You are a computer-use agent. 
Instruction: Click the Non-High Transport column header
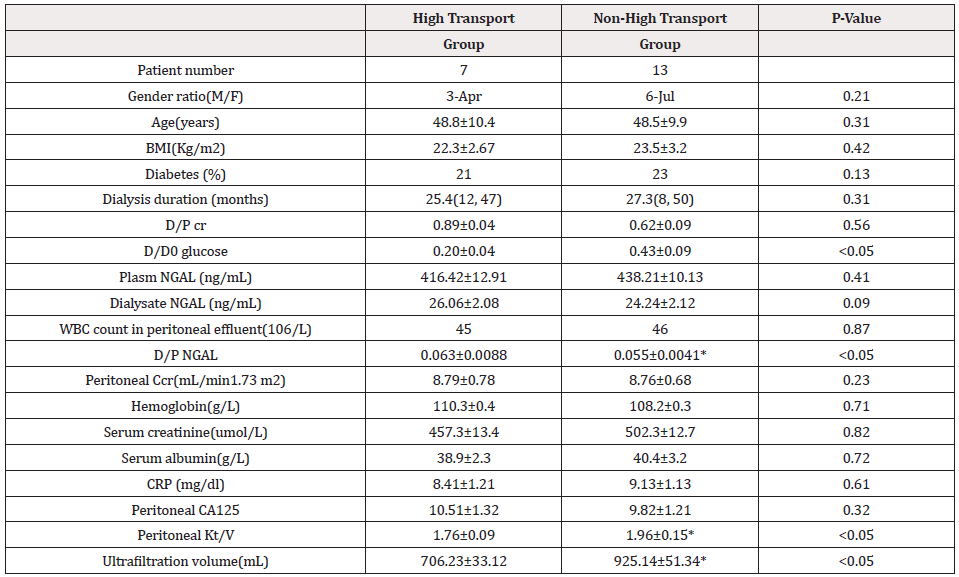pos(660,18)
